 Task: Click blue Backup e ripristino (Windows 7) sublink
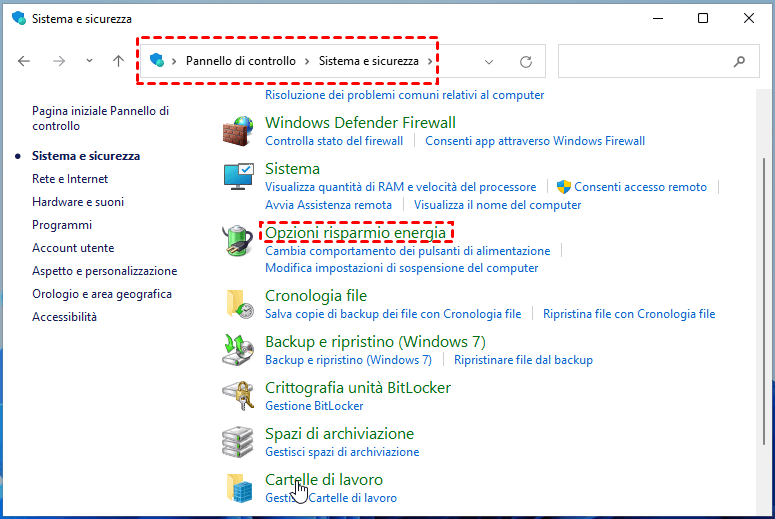coord(348,360)
